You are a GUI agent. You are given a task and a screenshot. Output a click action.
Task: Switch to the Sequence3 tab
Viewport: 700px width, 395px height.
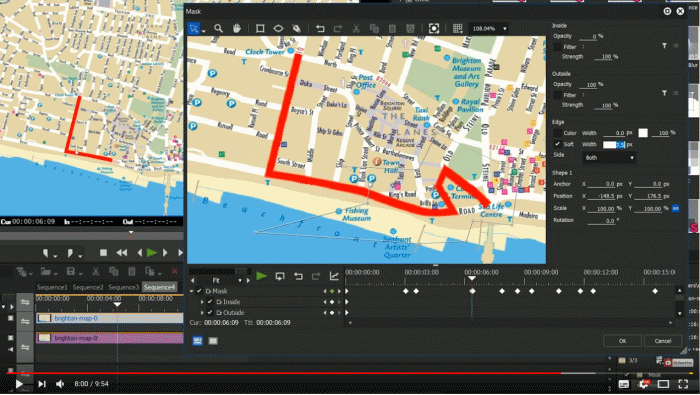tap(124, 287)
